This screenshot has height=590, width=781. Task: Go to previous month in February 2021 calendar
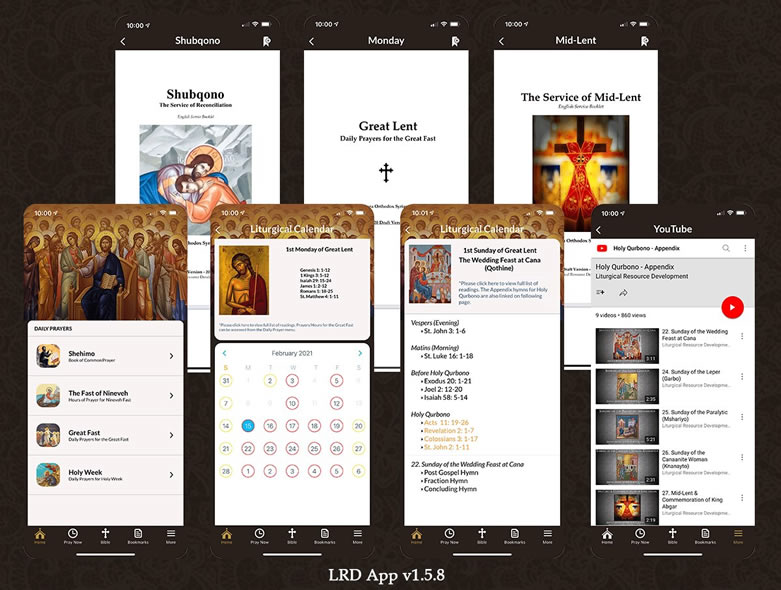coord(225,353)
